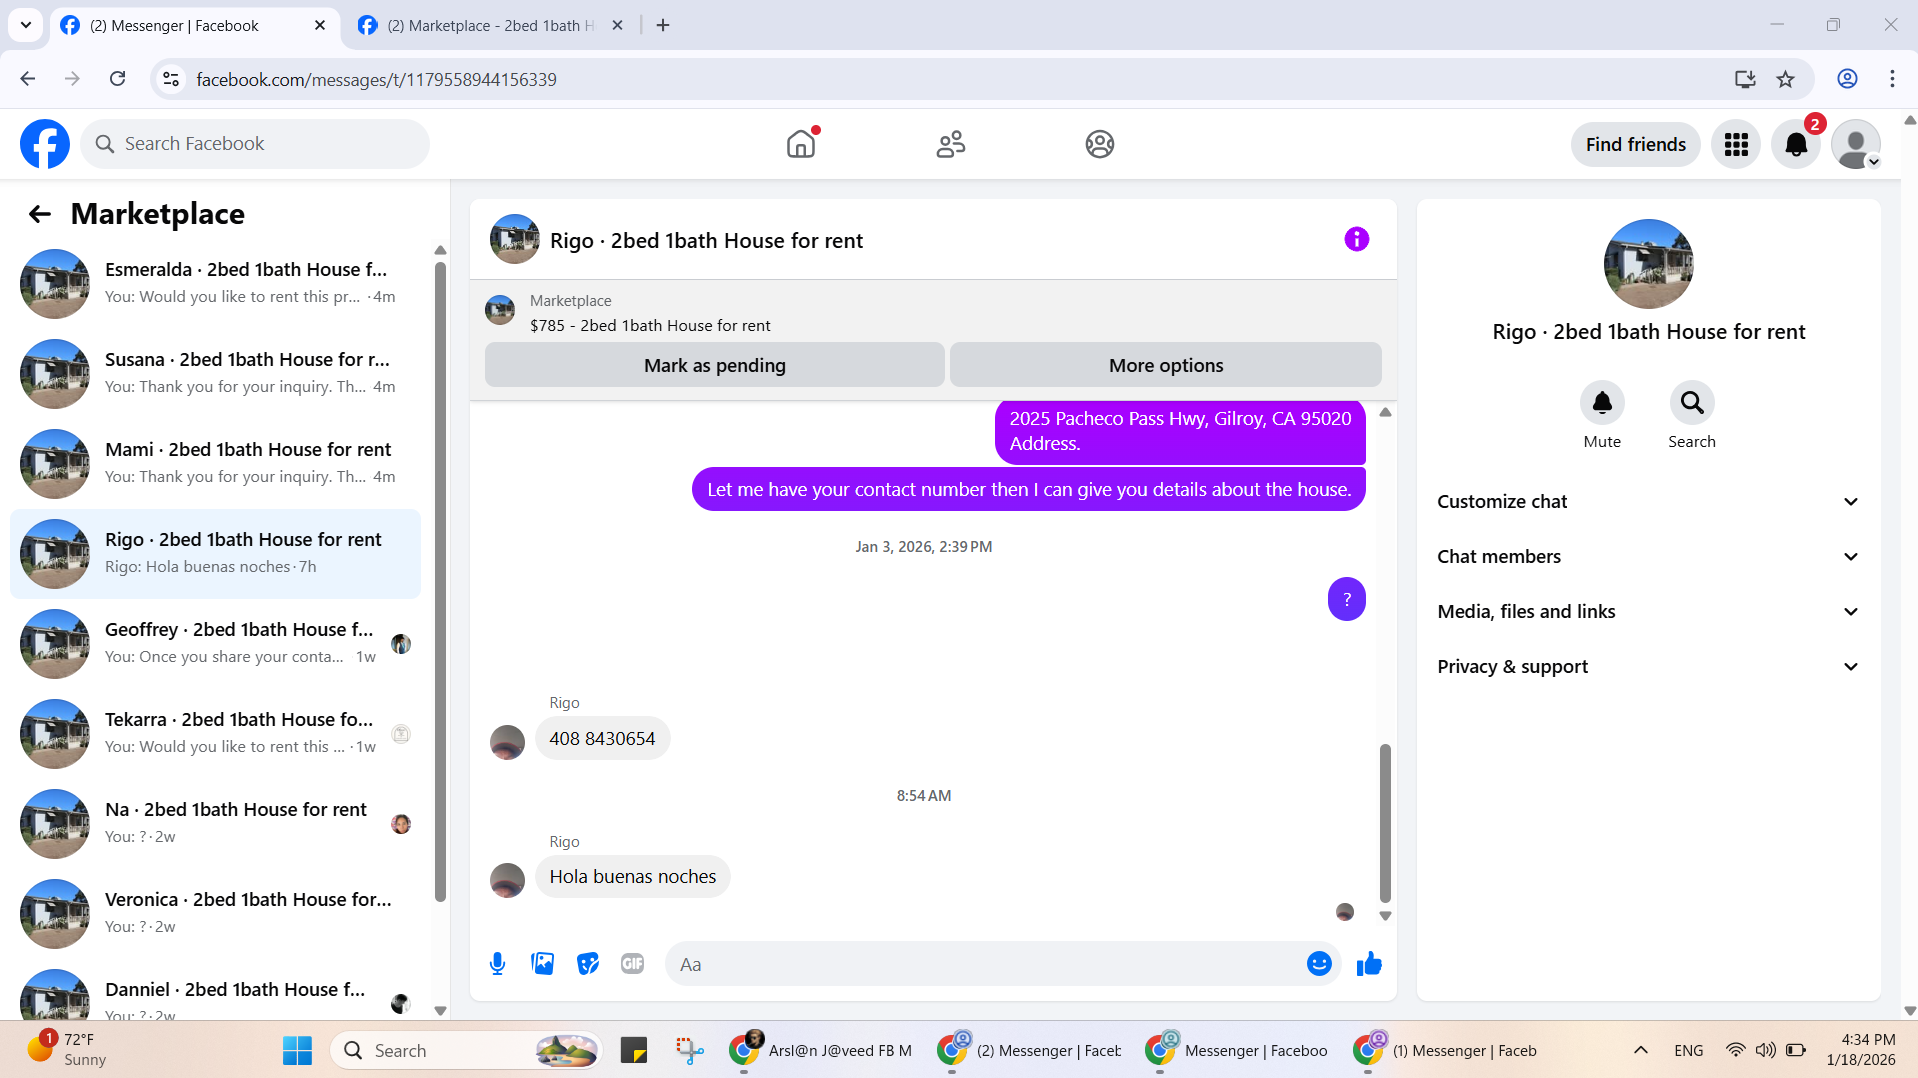
Task: Choose a GIF icon
Action: [x=632, y=964]
